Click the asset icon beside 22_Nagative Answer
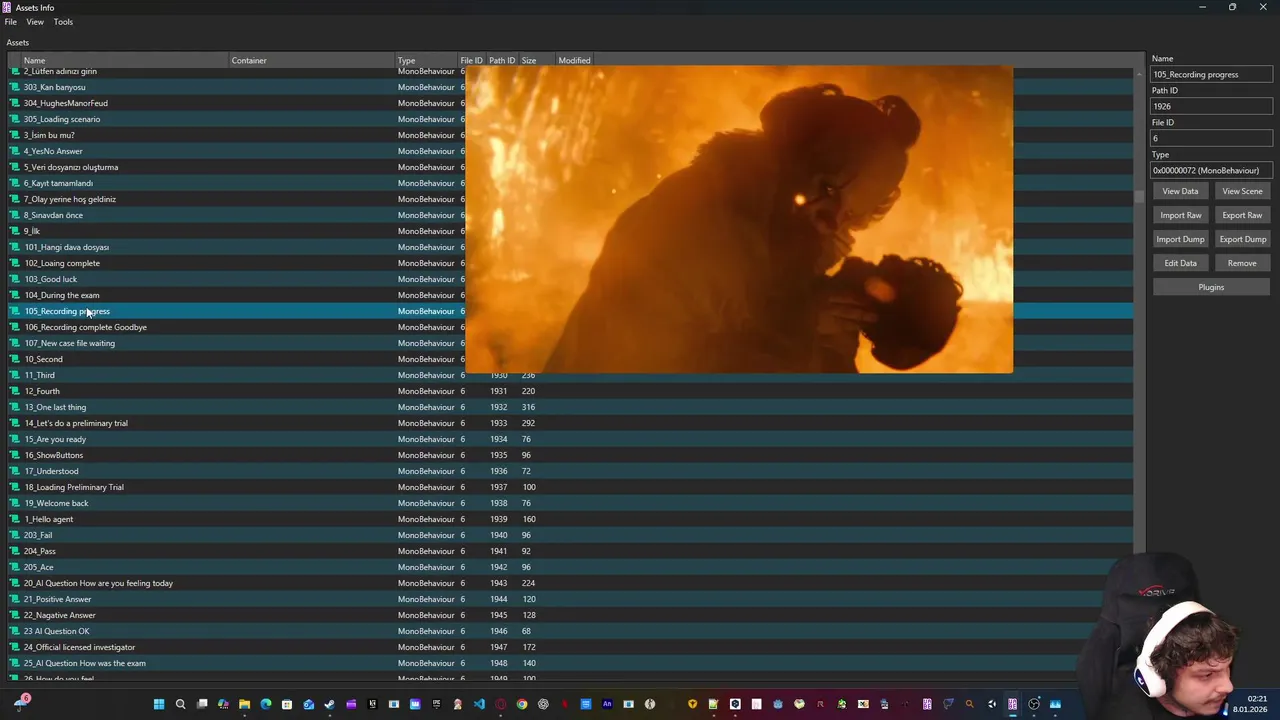This screenshot has width=1280, height=720. point(15,615)
